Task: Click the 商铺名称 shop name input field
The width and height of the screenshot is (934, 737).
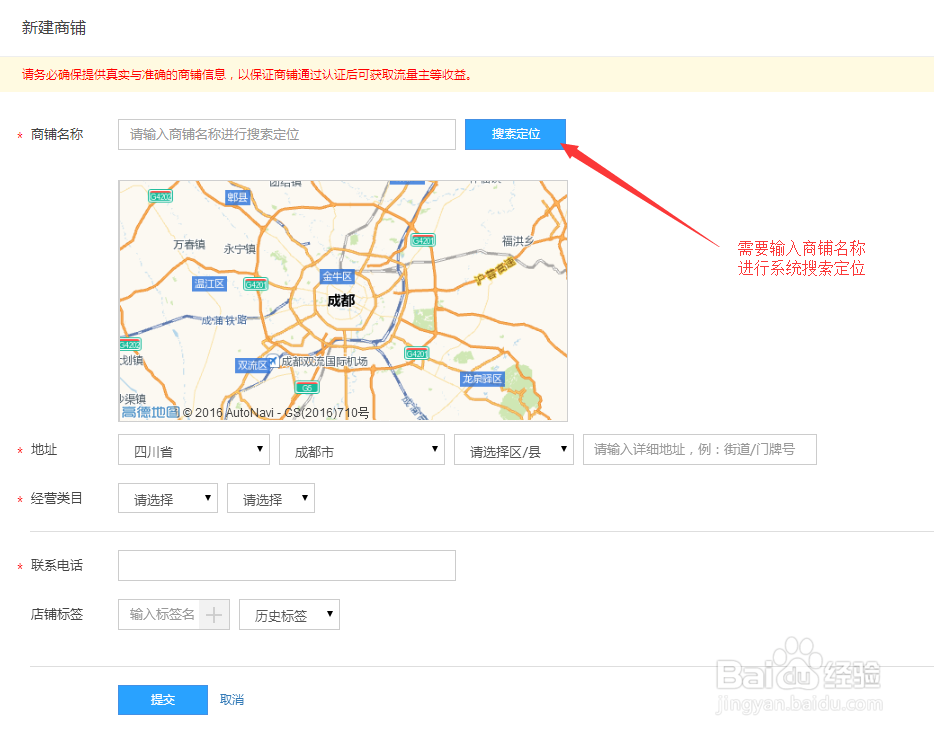Action: point(286,133)
